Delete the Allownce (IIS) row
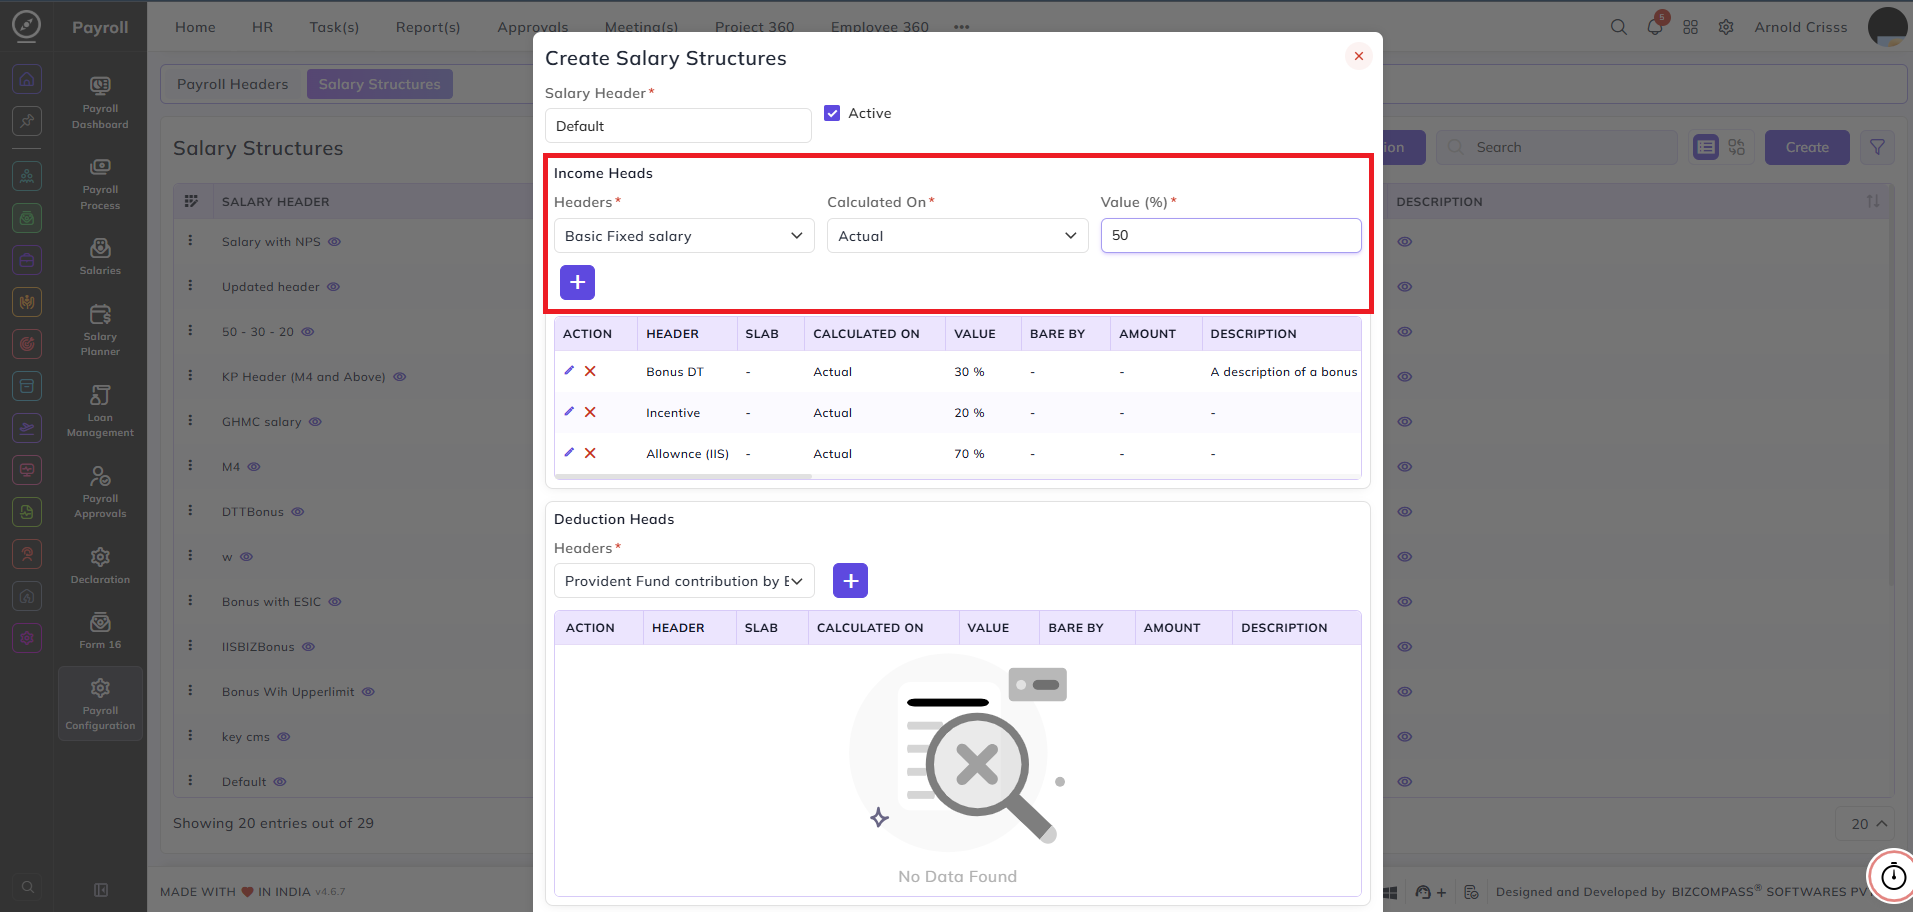 (x=590, y=453)
